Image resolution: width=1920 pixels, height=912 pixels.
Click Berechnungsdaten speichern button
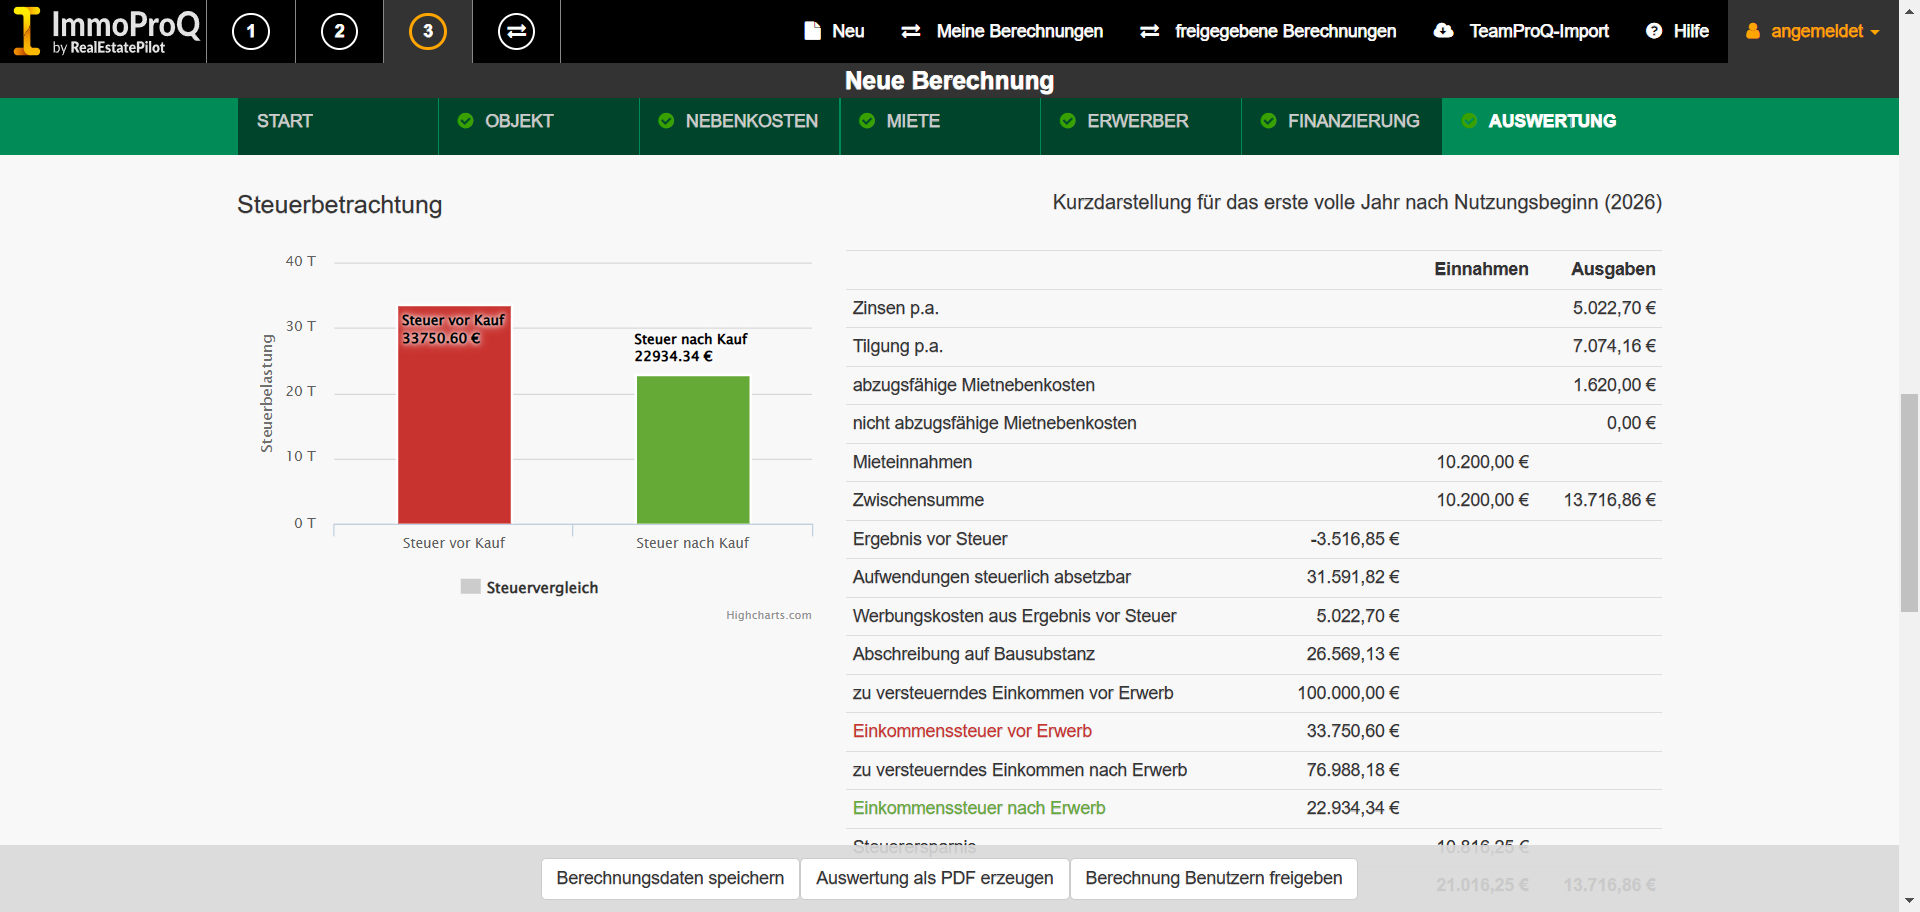[670, 878]
